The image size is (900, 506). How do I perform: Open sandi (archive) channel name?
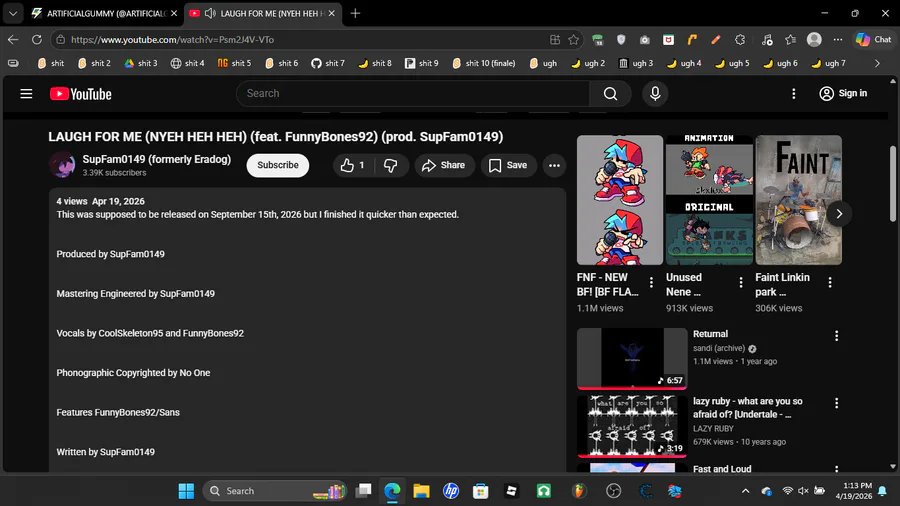tap(719, 348)
